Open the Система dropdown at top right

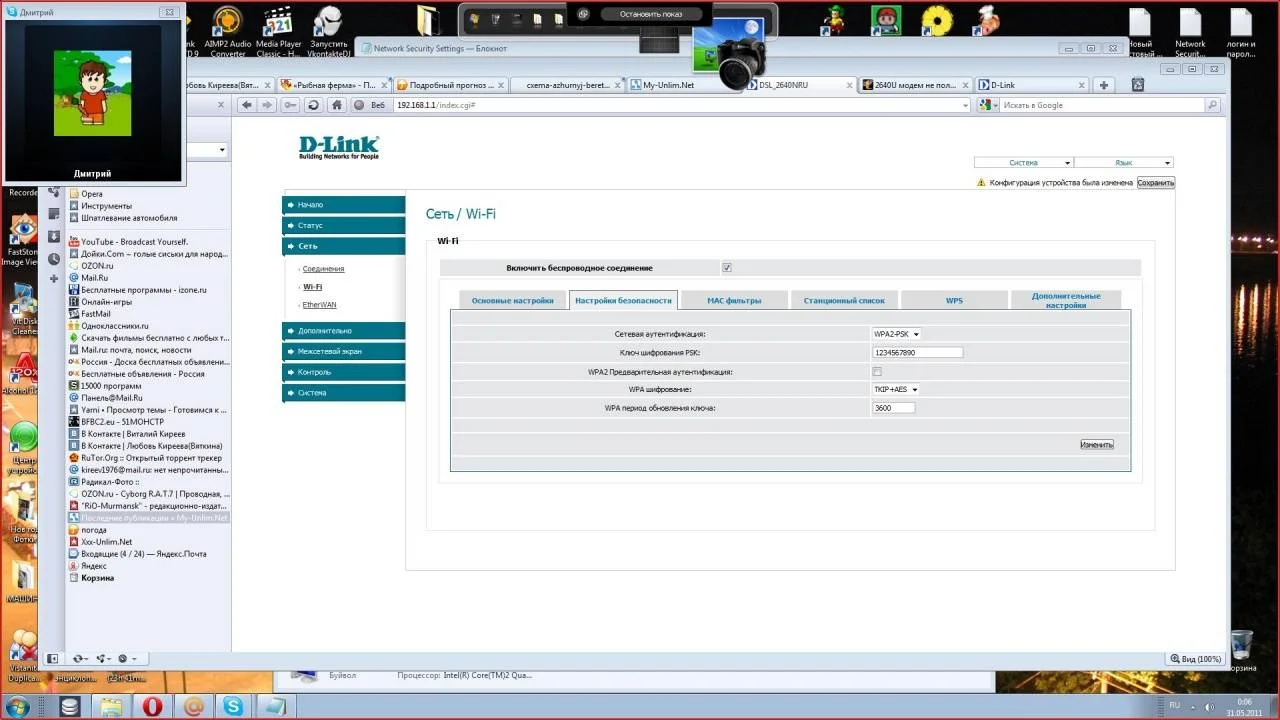(x=1023, y=162)
